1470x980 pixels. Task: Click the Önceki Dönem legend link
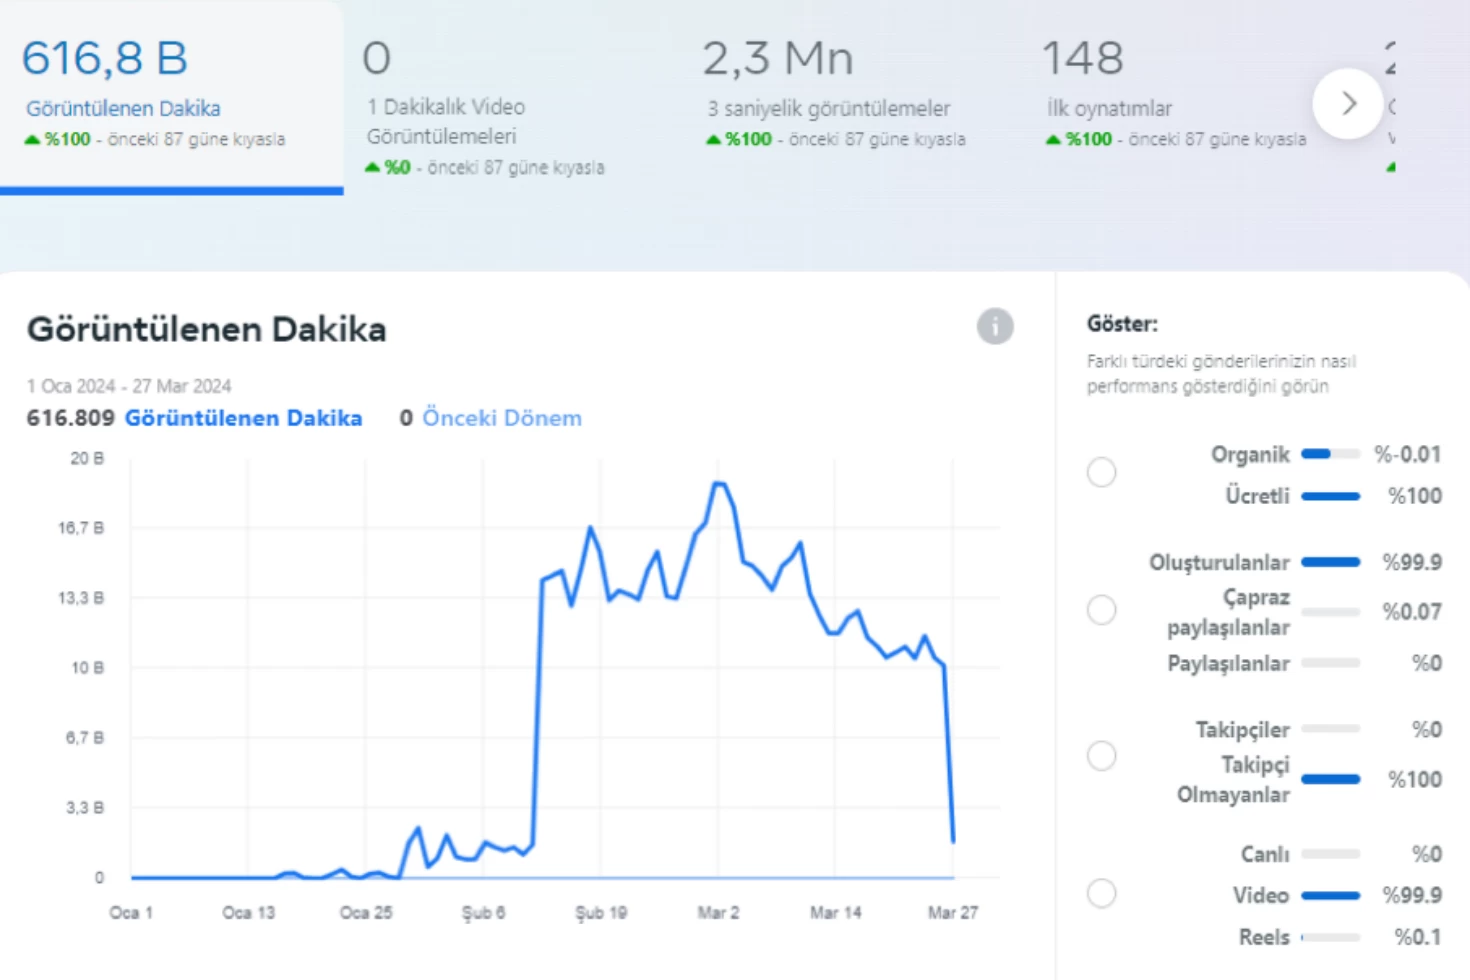coord(501,418)
